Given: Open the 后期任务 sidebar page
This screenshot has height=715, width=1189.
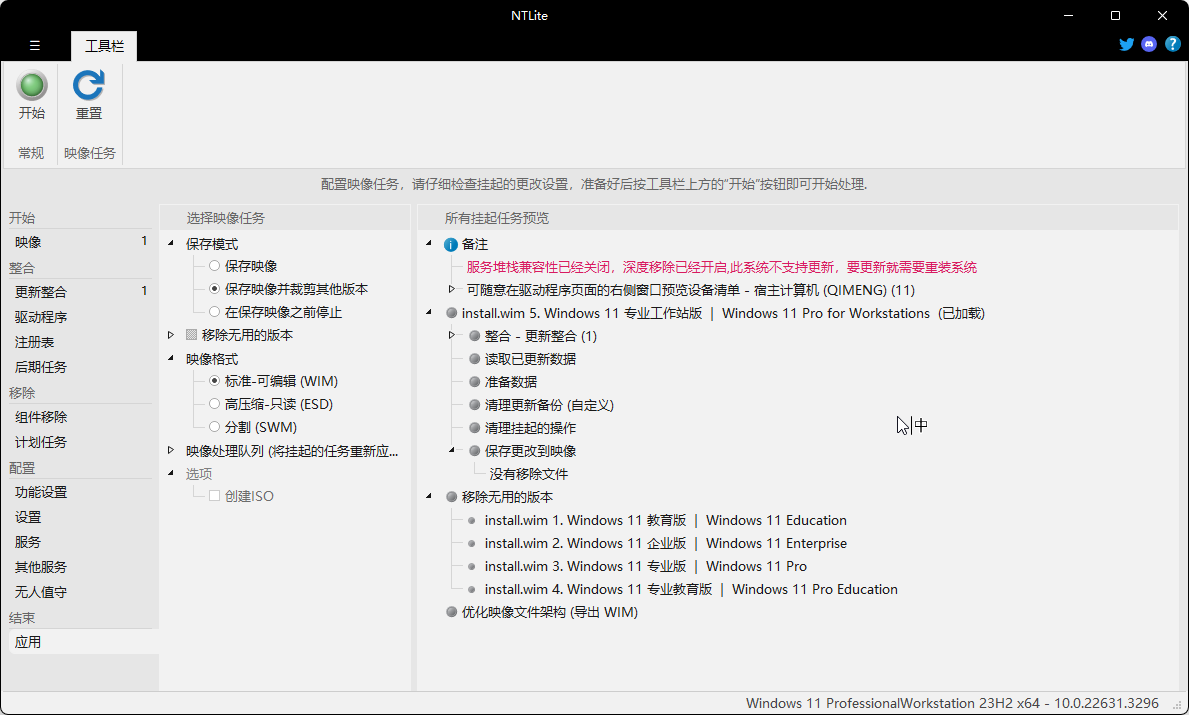Looking at the screenshot, I should 80,367.
